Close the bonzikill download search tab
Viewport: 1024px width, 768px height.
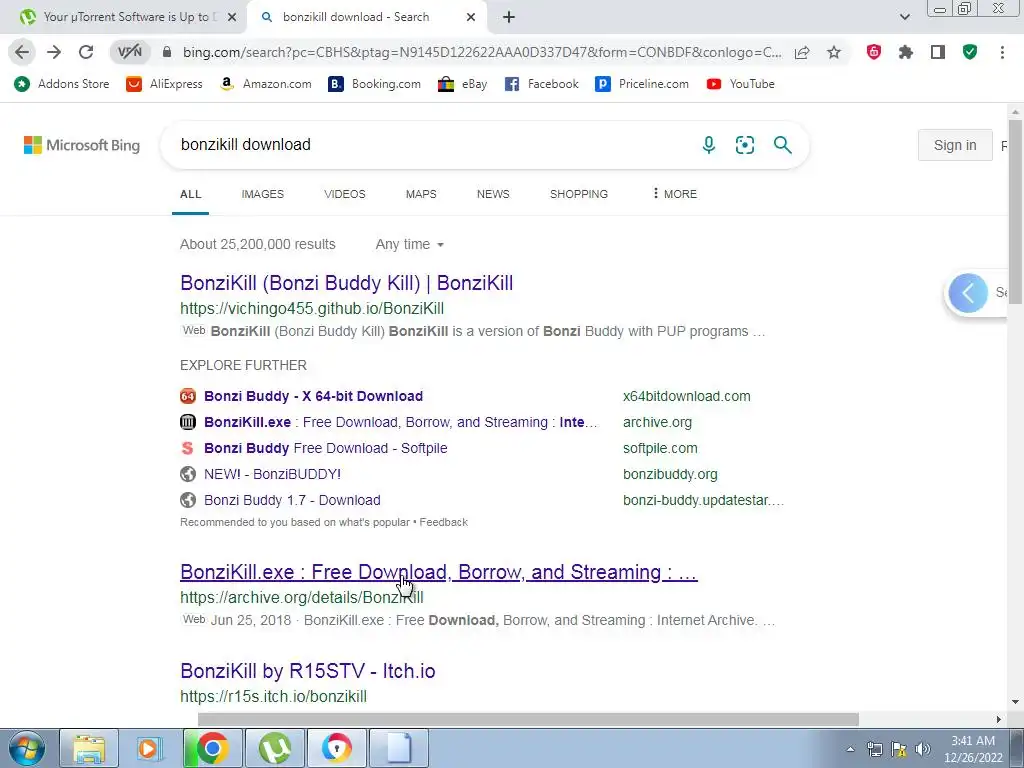coord(471,18)
